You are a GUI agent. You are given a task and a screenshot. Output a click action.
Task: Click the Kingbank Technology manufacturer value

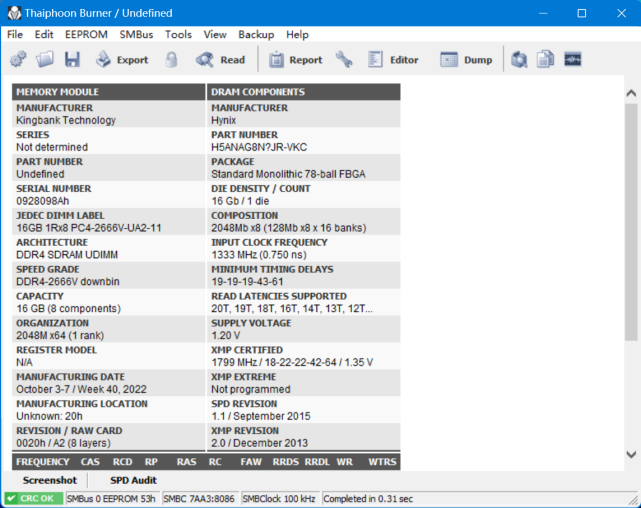[x=66, y=120]
